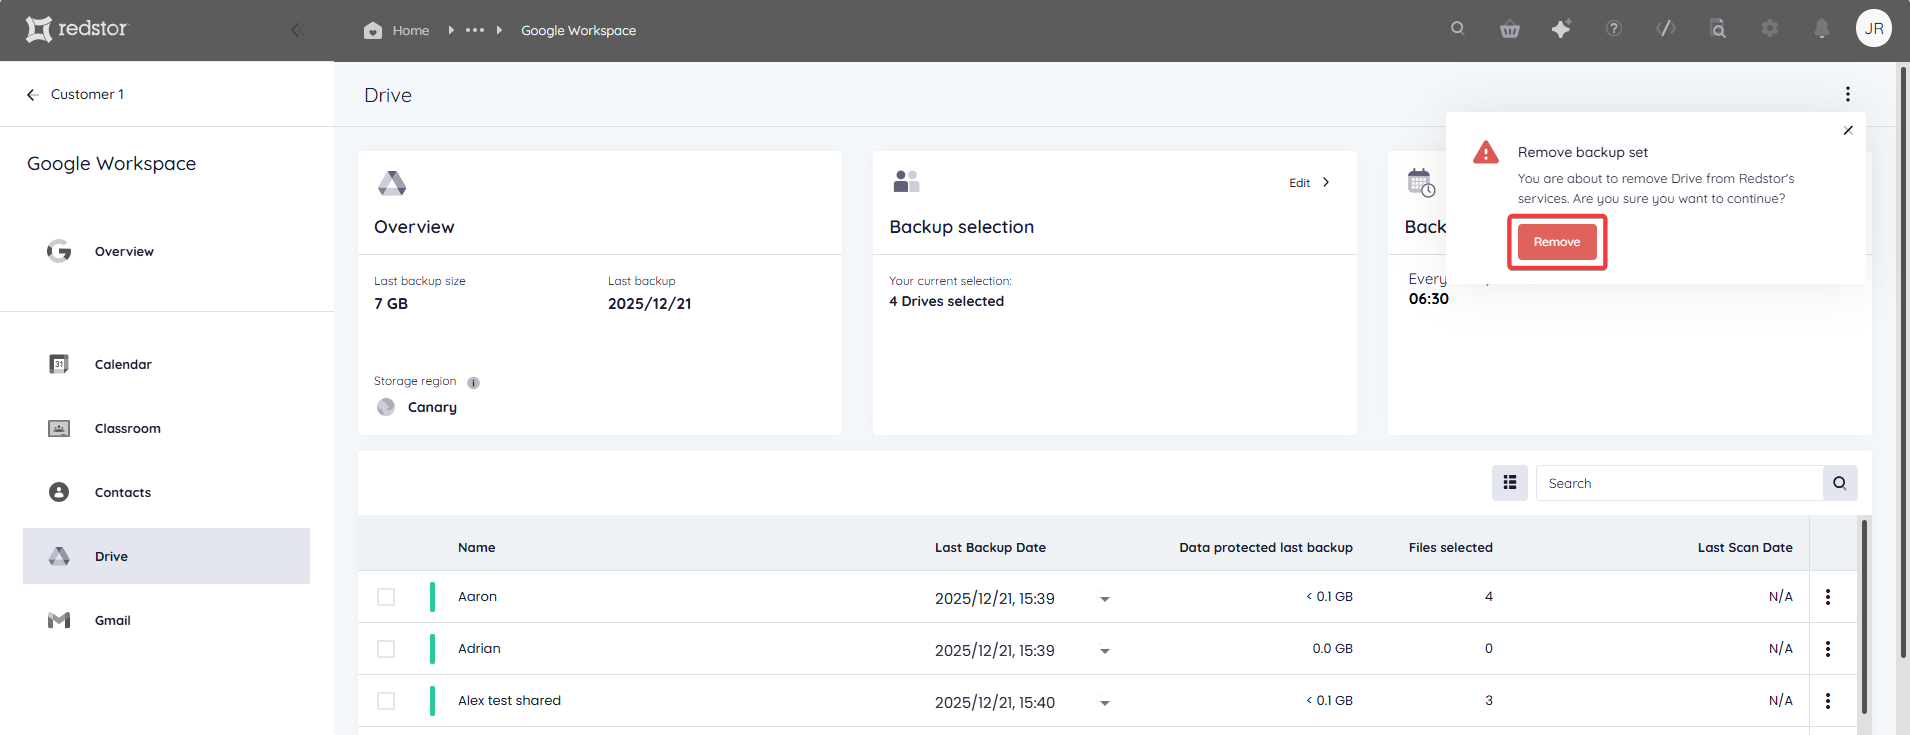Open Classroom in the sidebar
1910x735 pixels.
pyautogui.click(x=166, y=428)
